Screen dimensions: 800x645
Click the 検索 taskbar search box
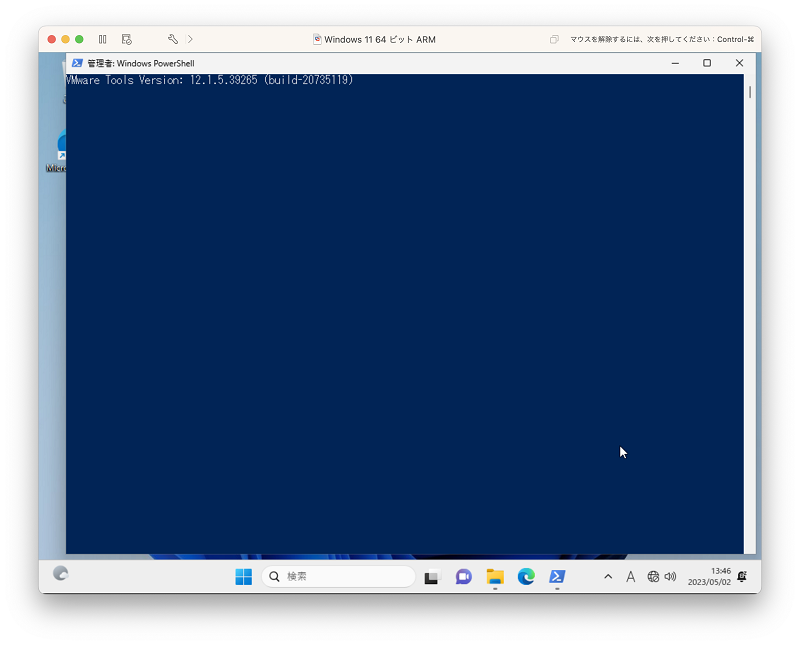(x=338, y=577)
